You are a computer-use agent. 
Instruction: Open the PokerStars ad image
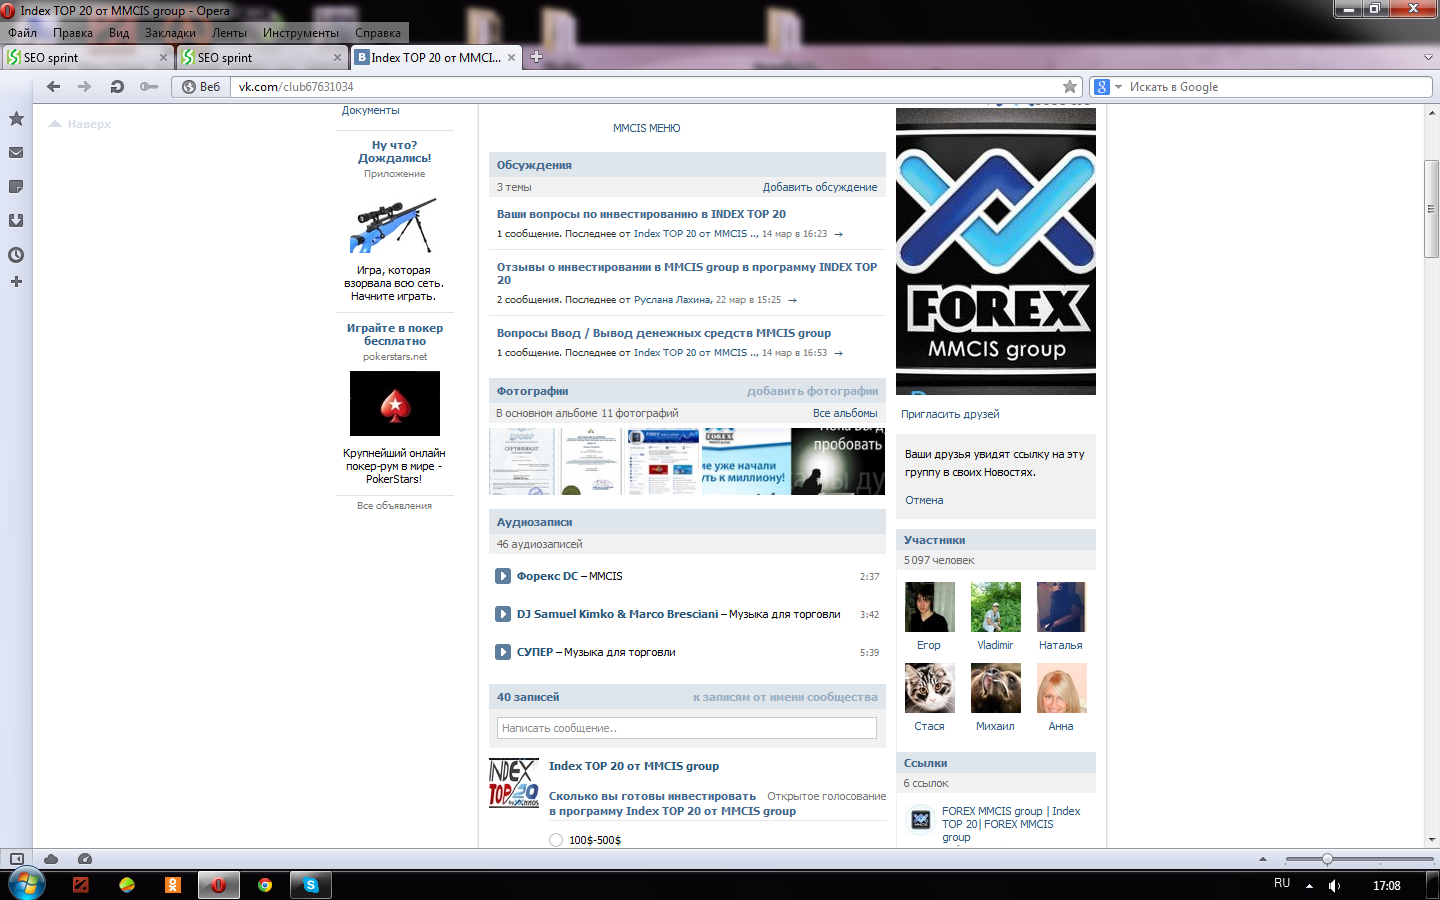[x=395, y=403]
